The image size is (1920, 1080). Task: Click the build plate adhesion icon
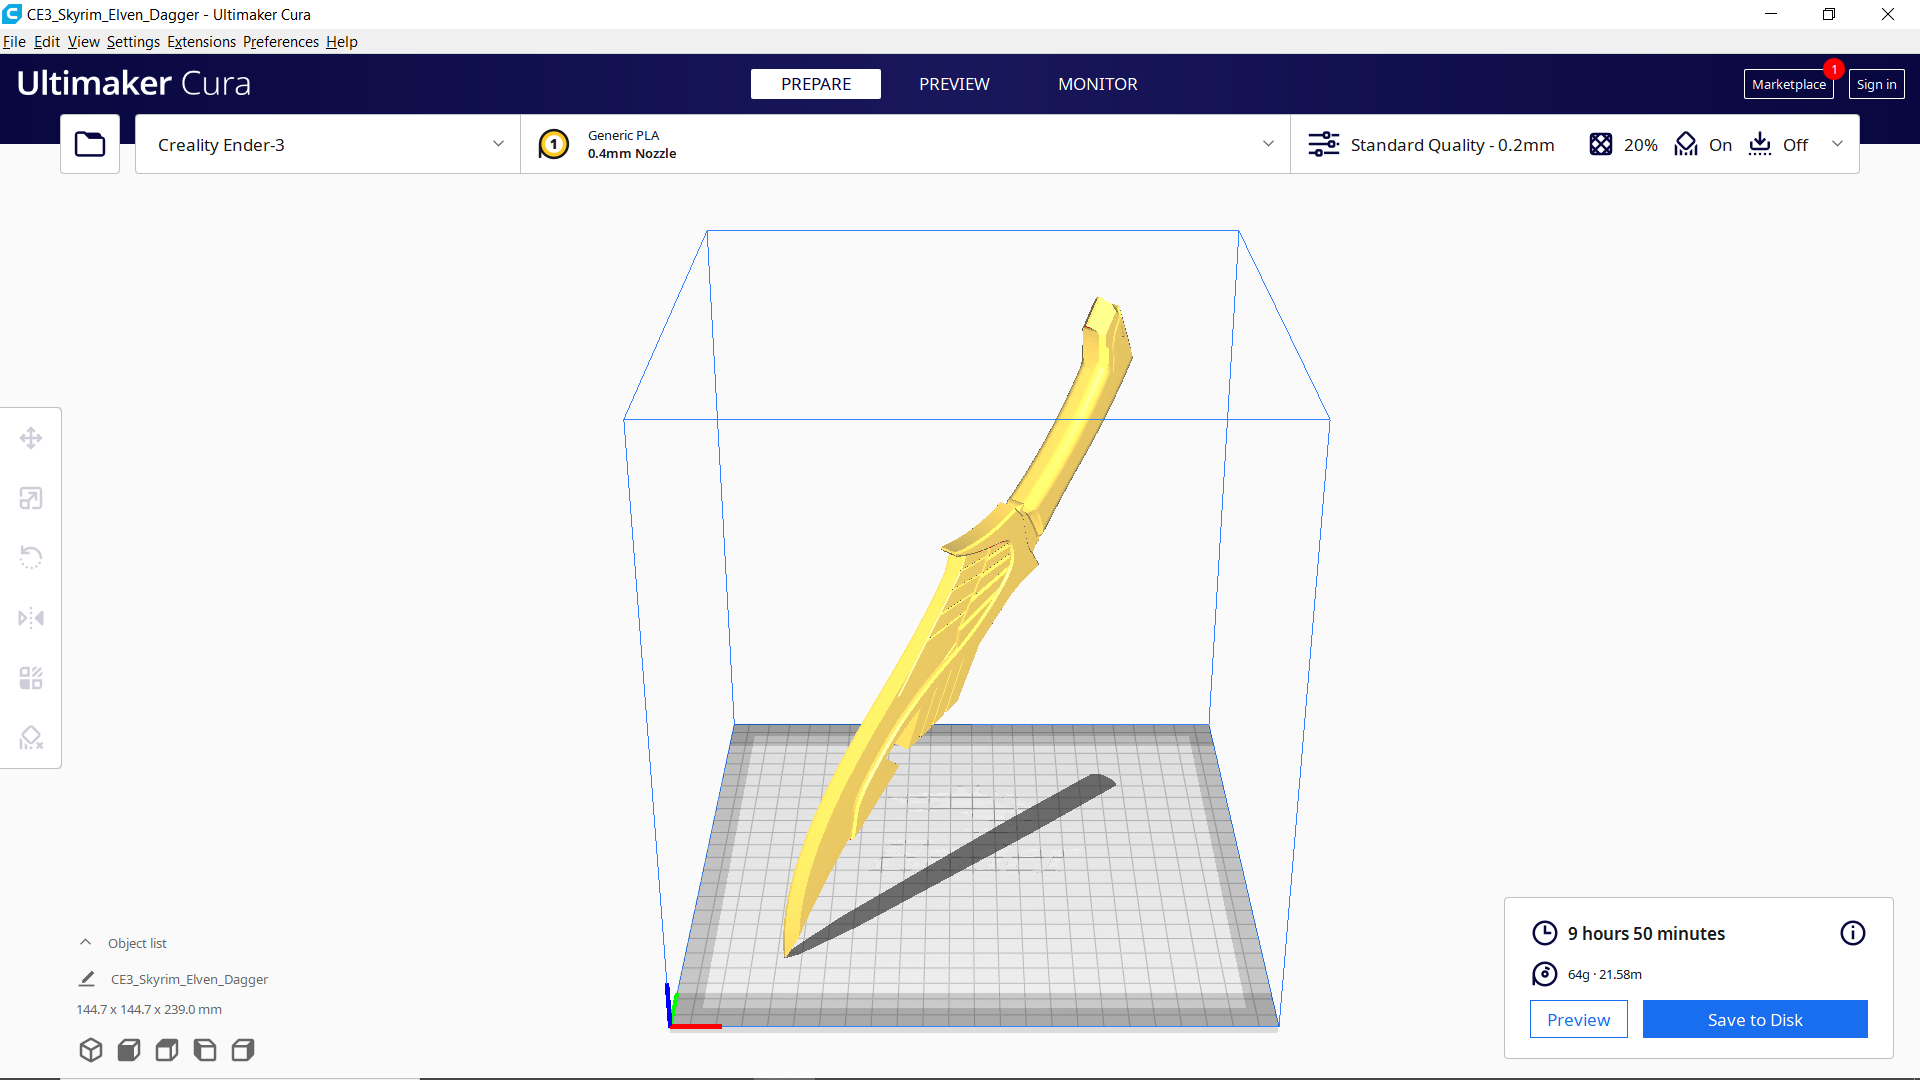tap(1760, 144)
